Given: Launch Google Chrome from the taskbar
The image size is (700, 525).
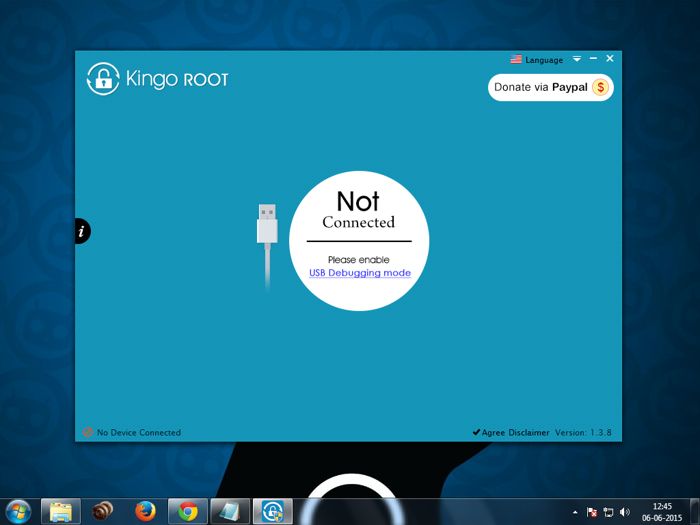Looking at the screenshot, I should click(188, 512).
